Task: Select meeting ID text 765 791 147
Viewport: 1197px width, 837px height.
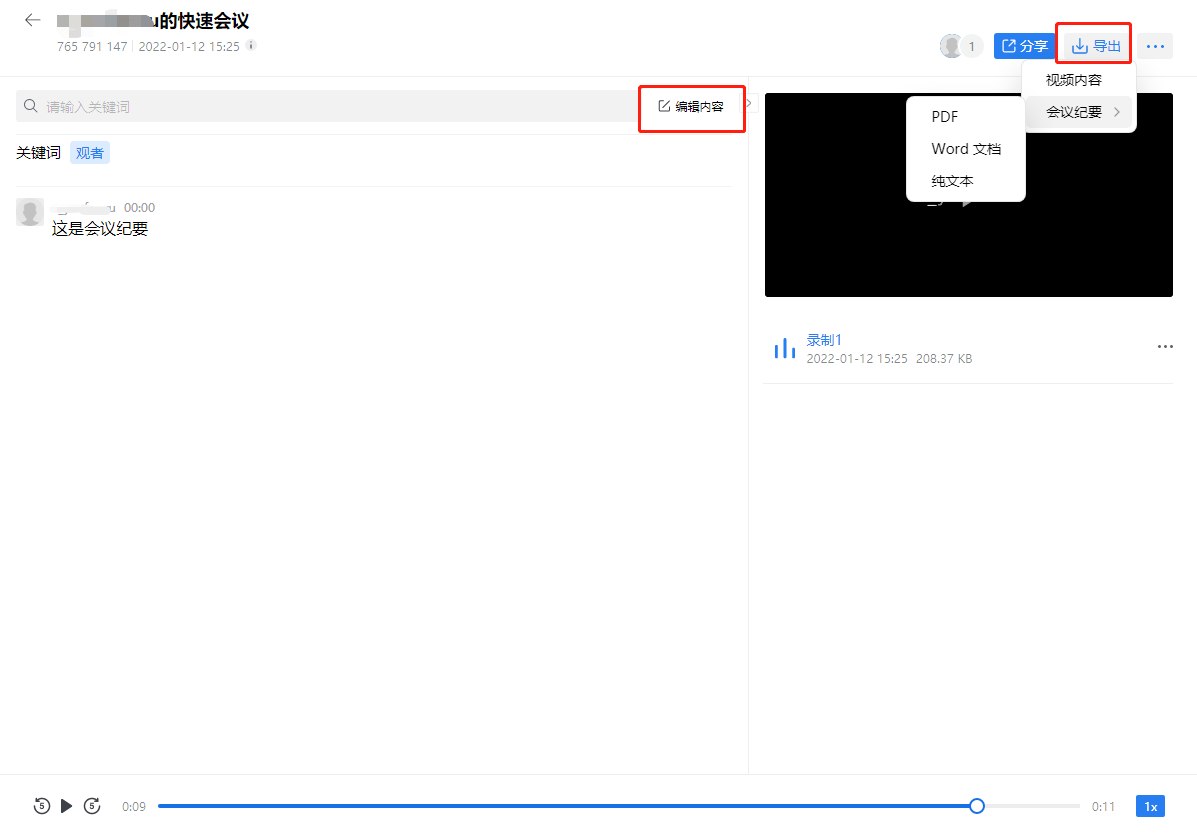Action: [x=92, y=47]
